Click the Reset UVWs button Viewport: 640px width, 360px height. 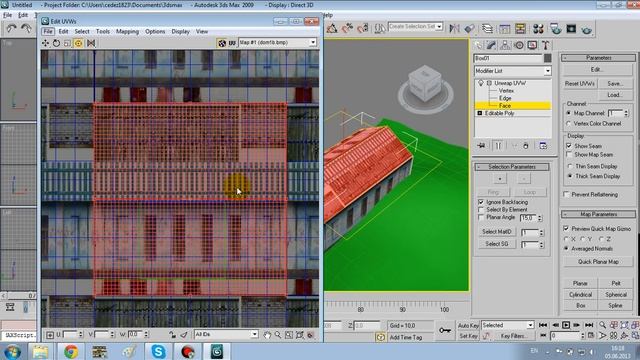tap(580, 84)
